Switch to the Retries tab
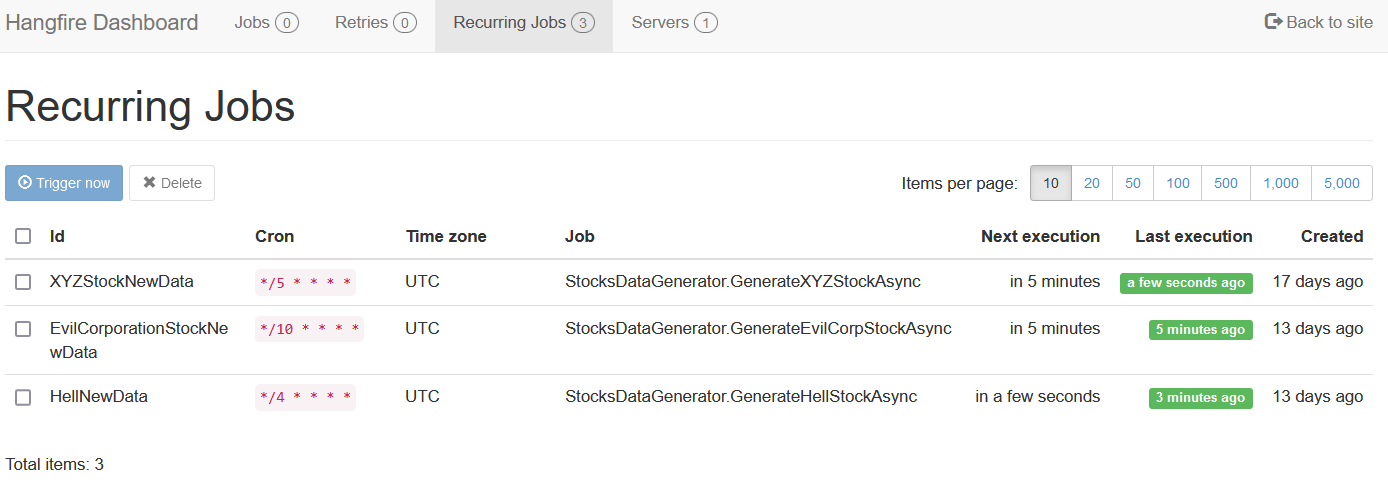 (x=375, y=22)
